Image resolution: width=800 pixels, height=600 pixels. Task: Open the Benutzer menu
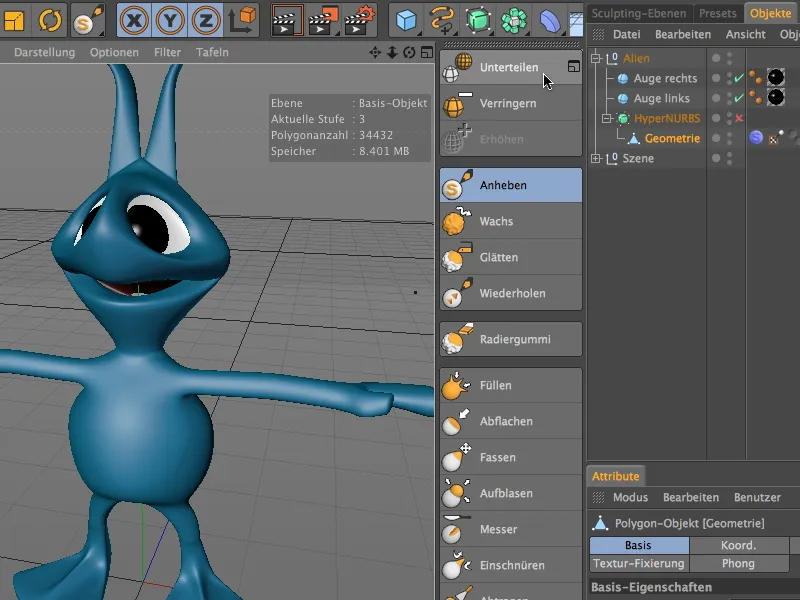tap(757, 497)
